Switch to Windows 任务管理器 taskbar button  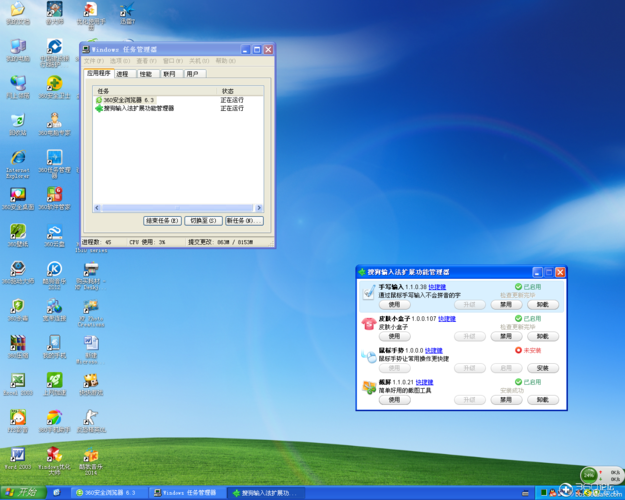(x=188, y=493)
